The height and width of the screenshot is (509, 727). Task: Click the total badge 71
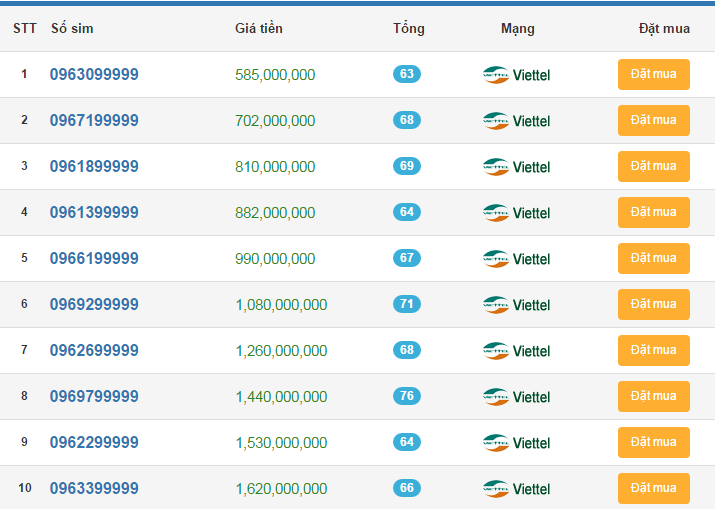click(x=407, y=304)
